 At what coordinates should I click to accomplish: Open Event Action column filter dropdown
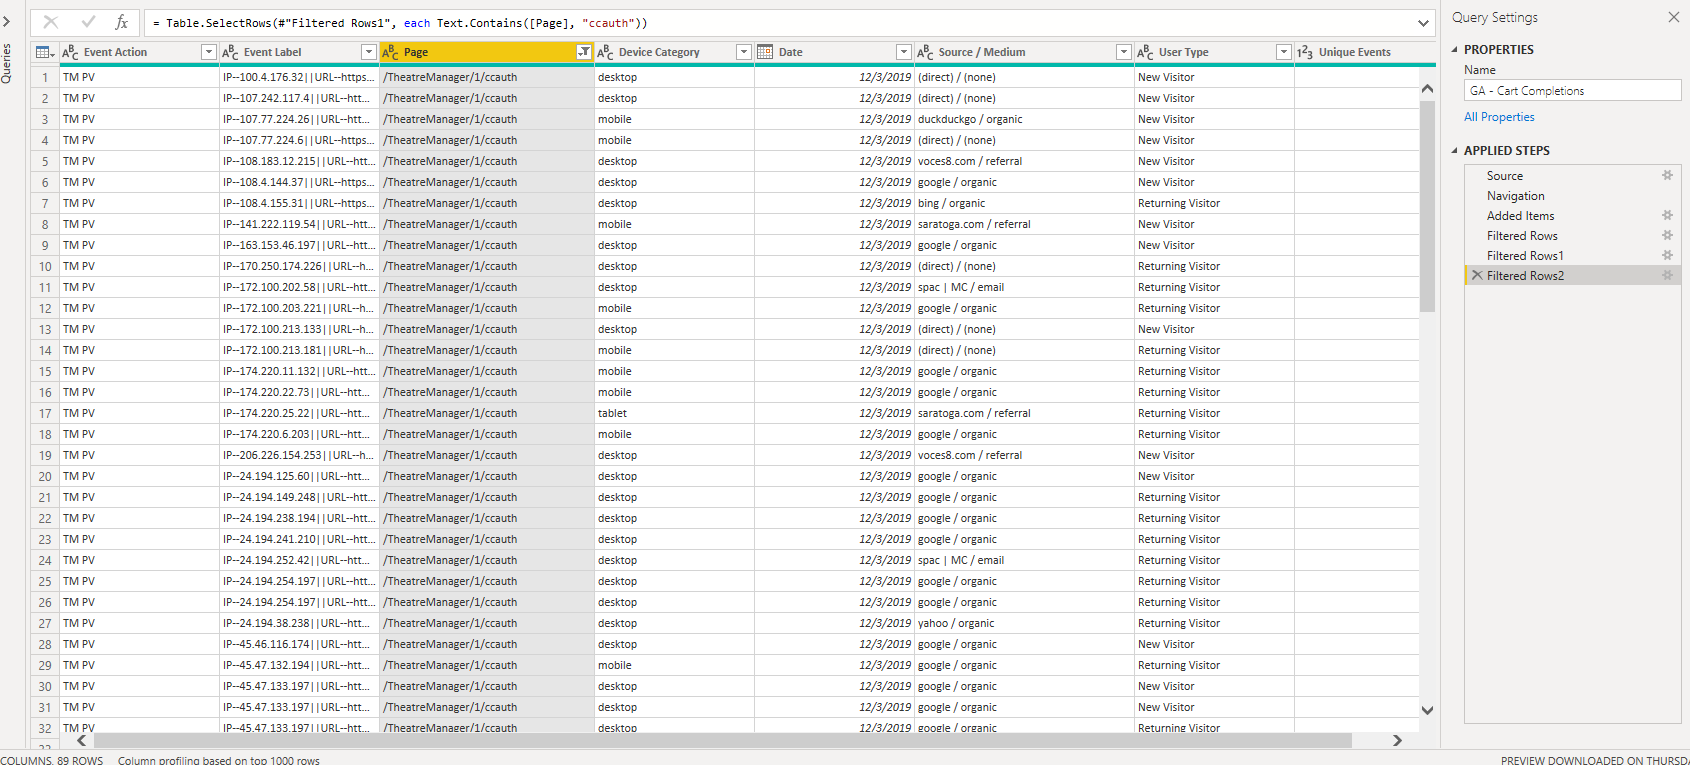(208, 52)
